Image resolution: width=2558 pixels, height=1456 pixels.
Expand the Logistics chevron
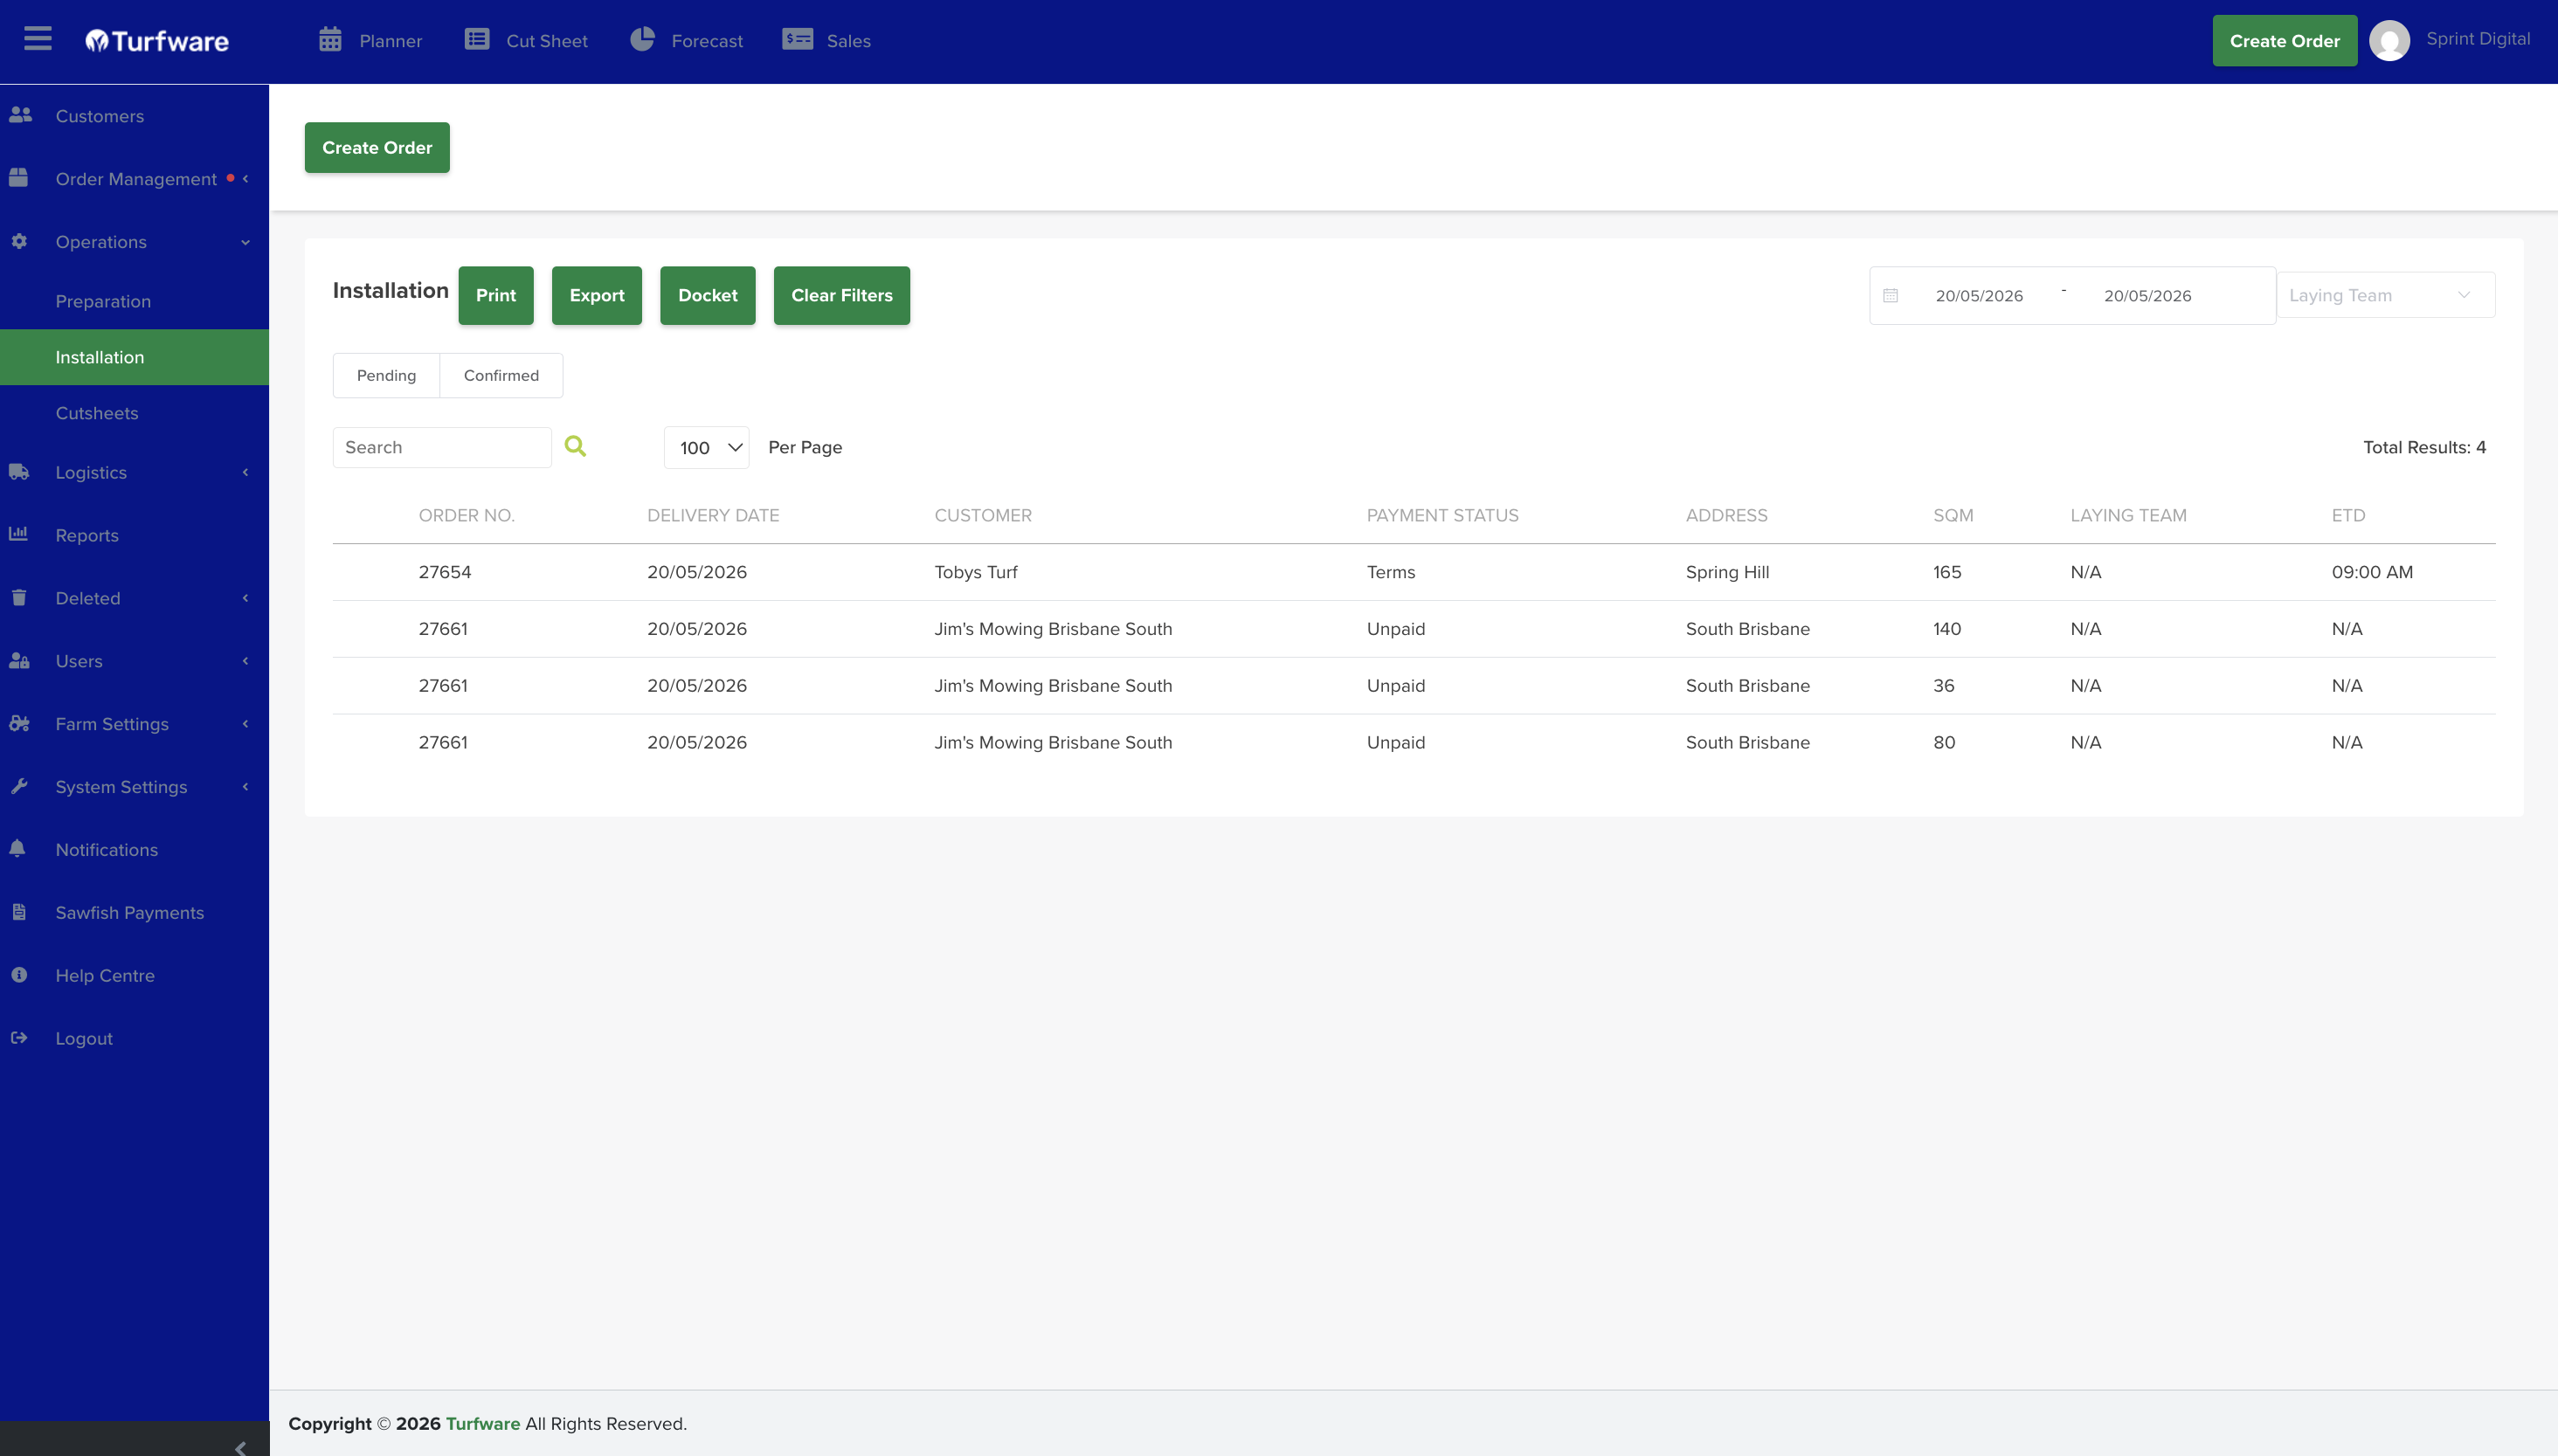pos(245,472)
